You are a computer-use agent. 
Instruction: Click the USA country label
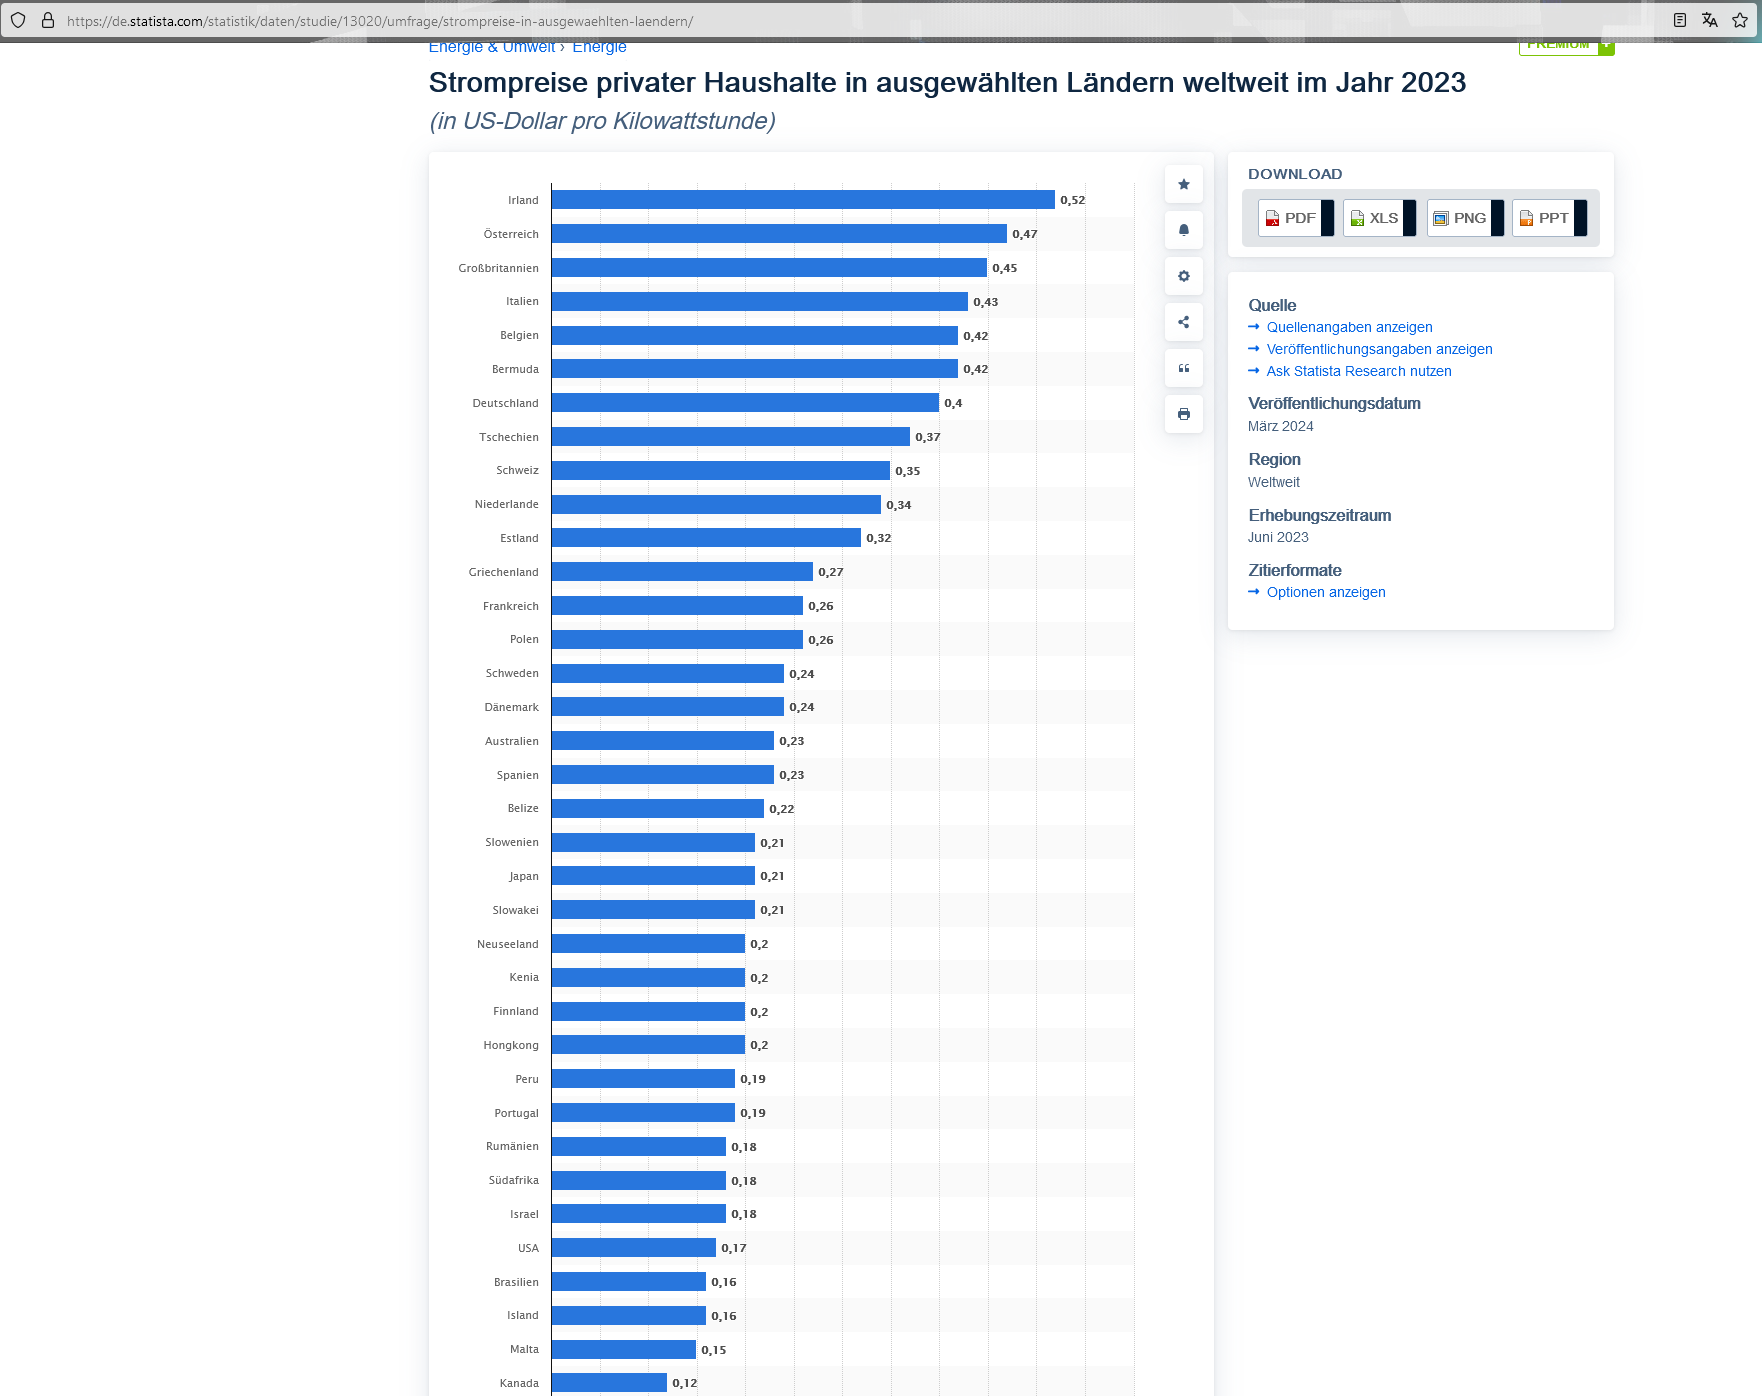[528, 1248]
